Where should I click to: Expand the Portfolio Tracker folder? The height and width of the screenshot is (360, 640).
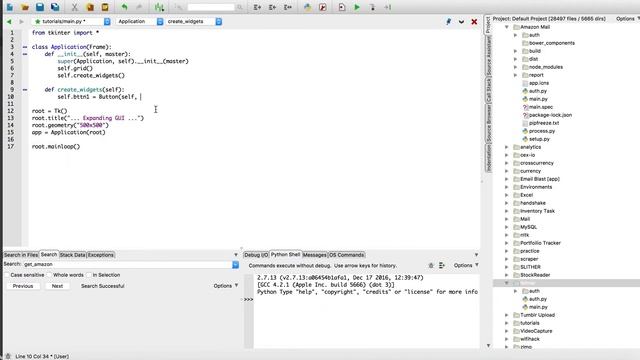(507, 243)
